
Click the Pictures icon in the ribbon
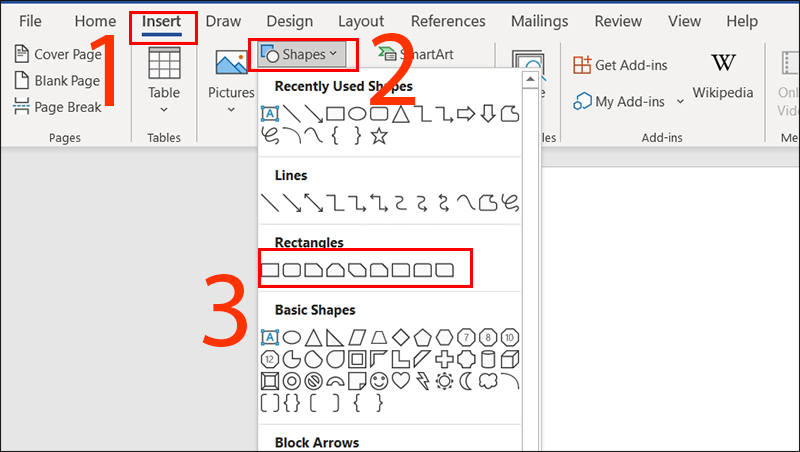231,73
